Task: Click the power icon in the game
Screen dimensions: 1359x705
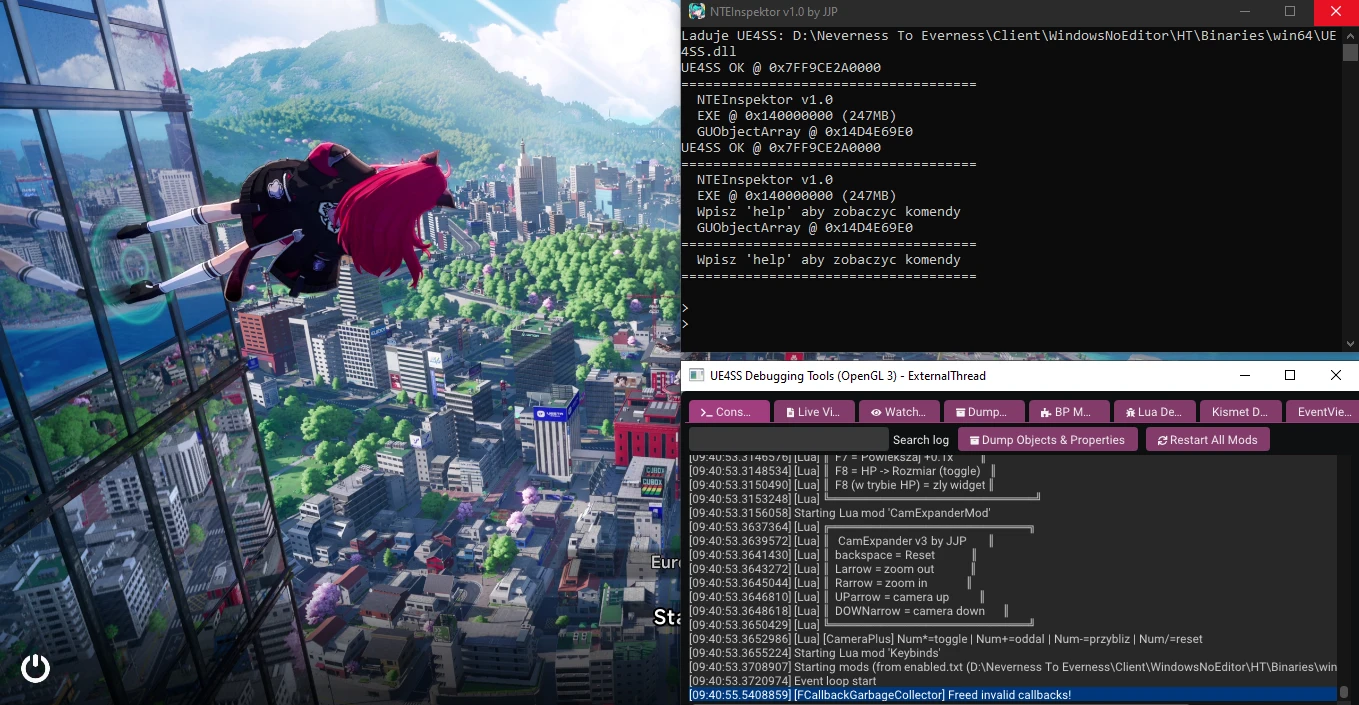Action: (x=35, y=668)
